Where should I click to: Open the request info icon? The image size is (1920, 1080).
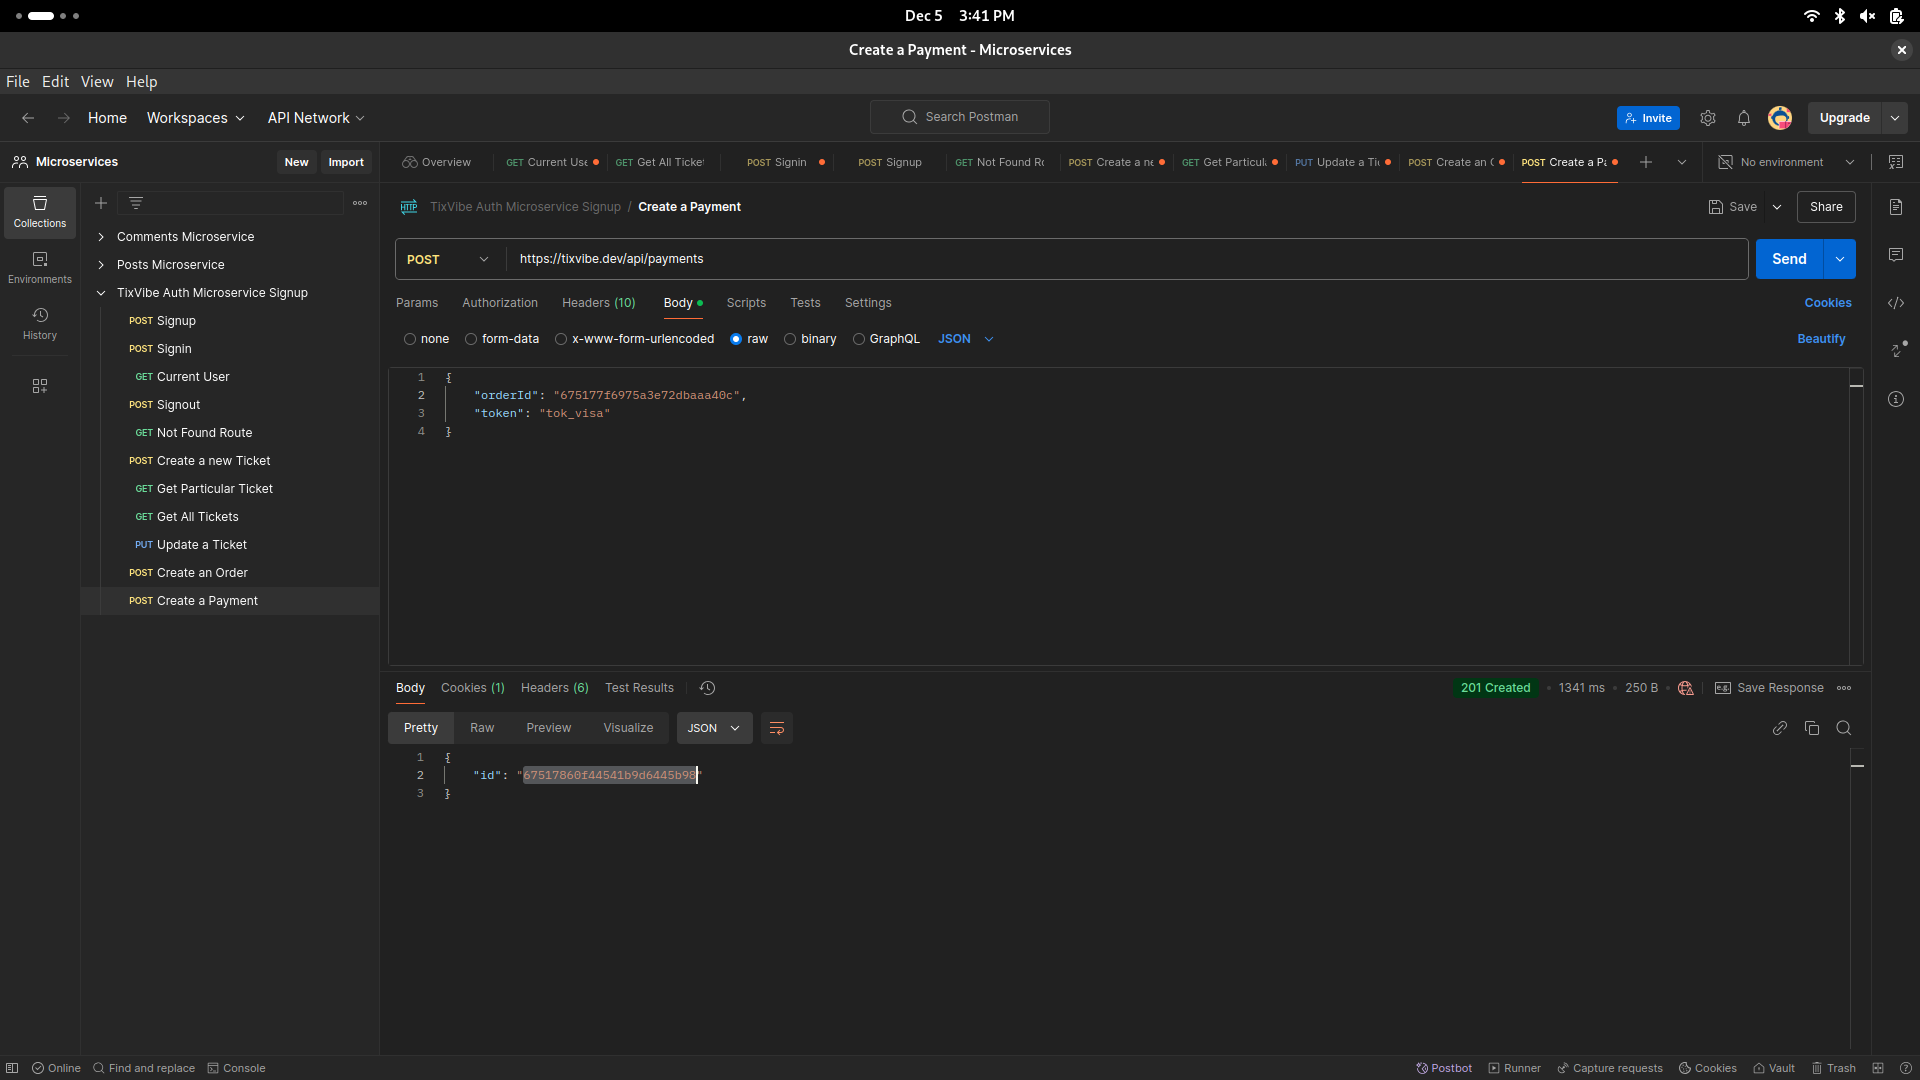(x=1896, y=399)
